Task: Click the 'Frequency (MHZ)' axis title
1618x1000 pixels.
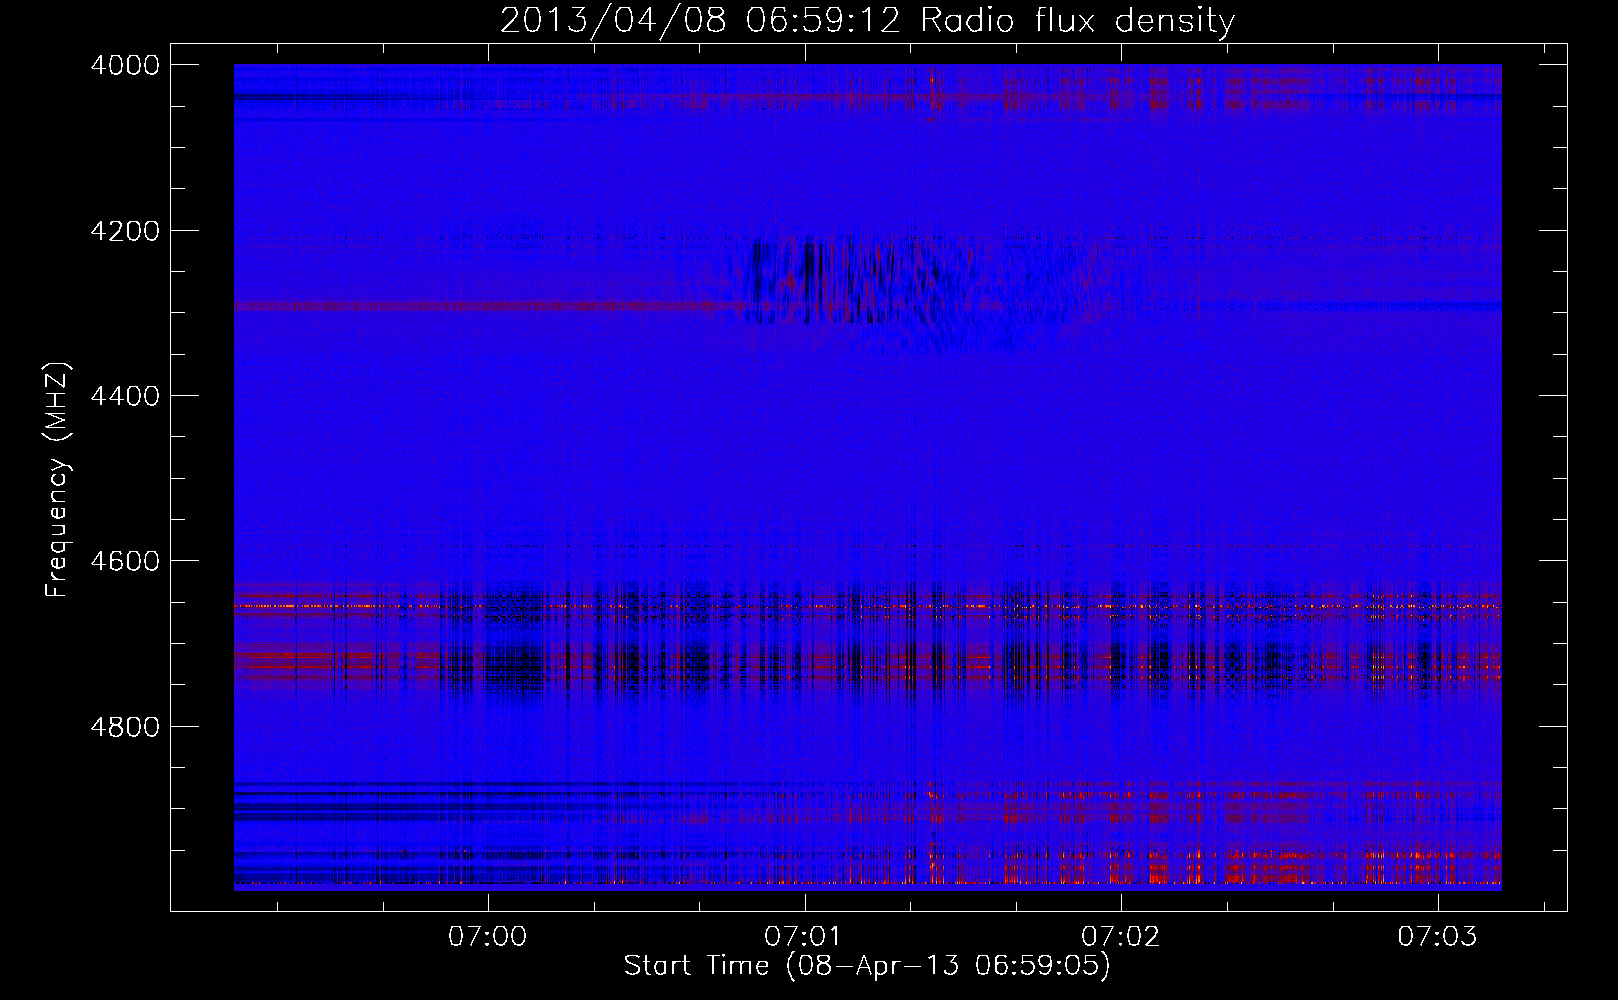Action: pyautogui.click(x=58, y=480)
